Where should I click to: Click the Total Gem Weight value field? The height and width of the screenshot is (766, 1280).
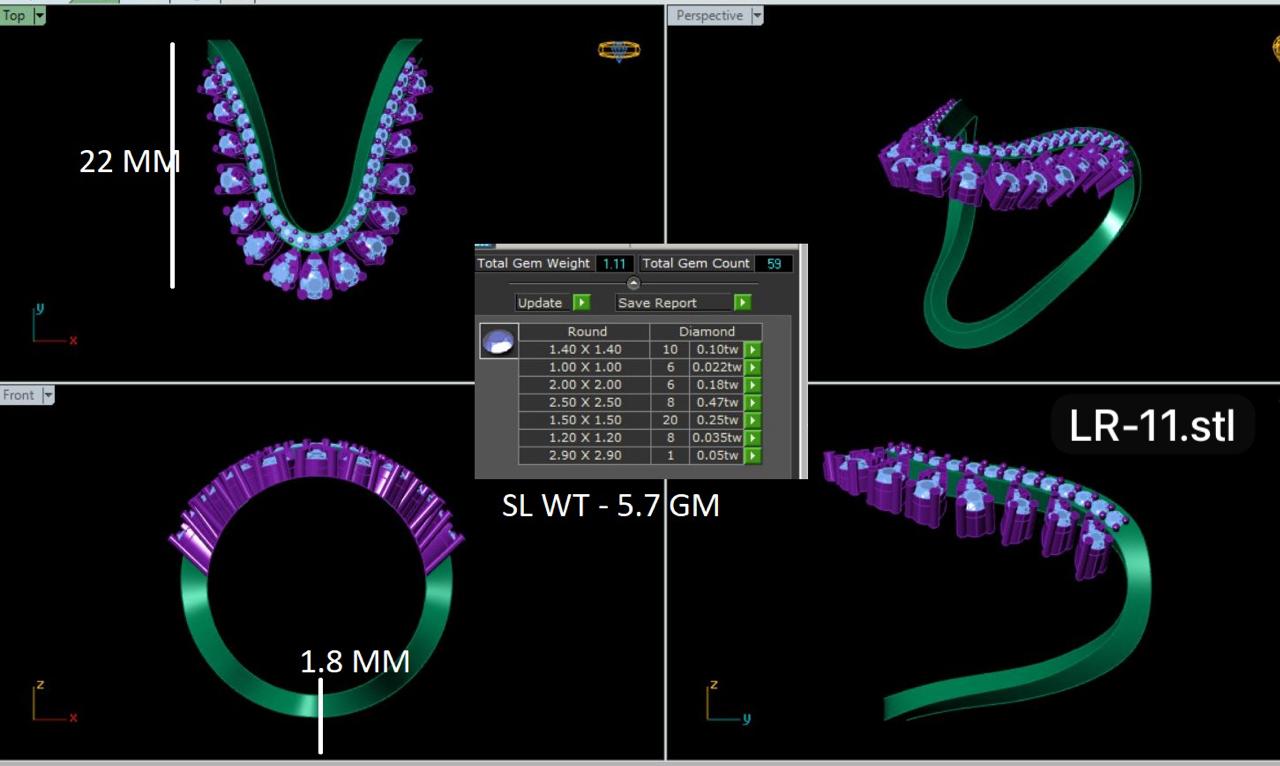point(614,263)
